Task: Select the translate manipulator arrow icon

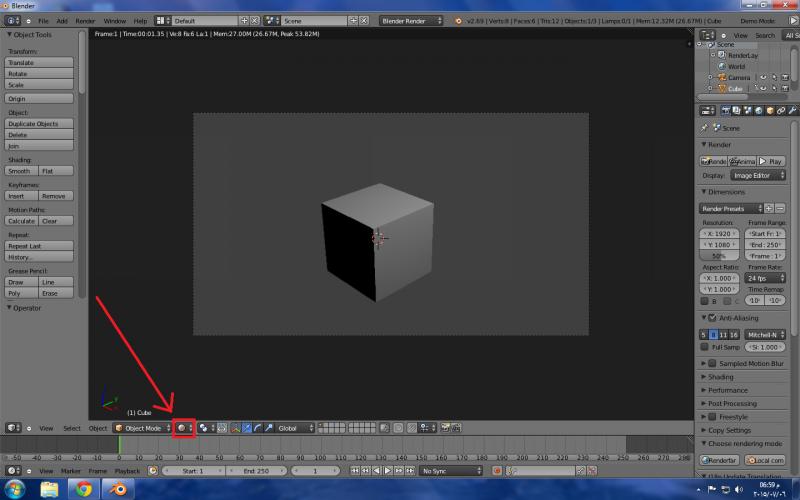Action: tap(247, 428)
